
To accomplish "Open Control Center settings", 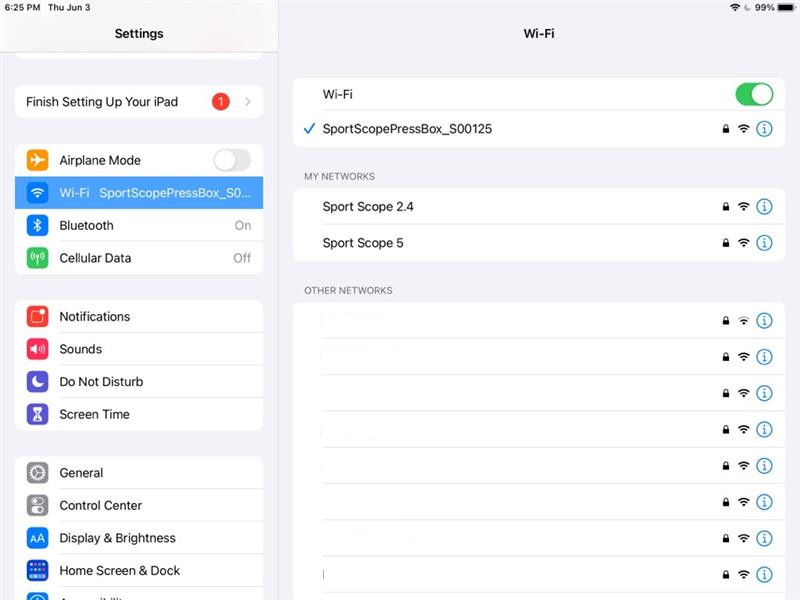I will click(139, 506).
